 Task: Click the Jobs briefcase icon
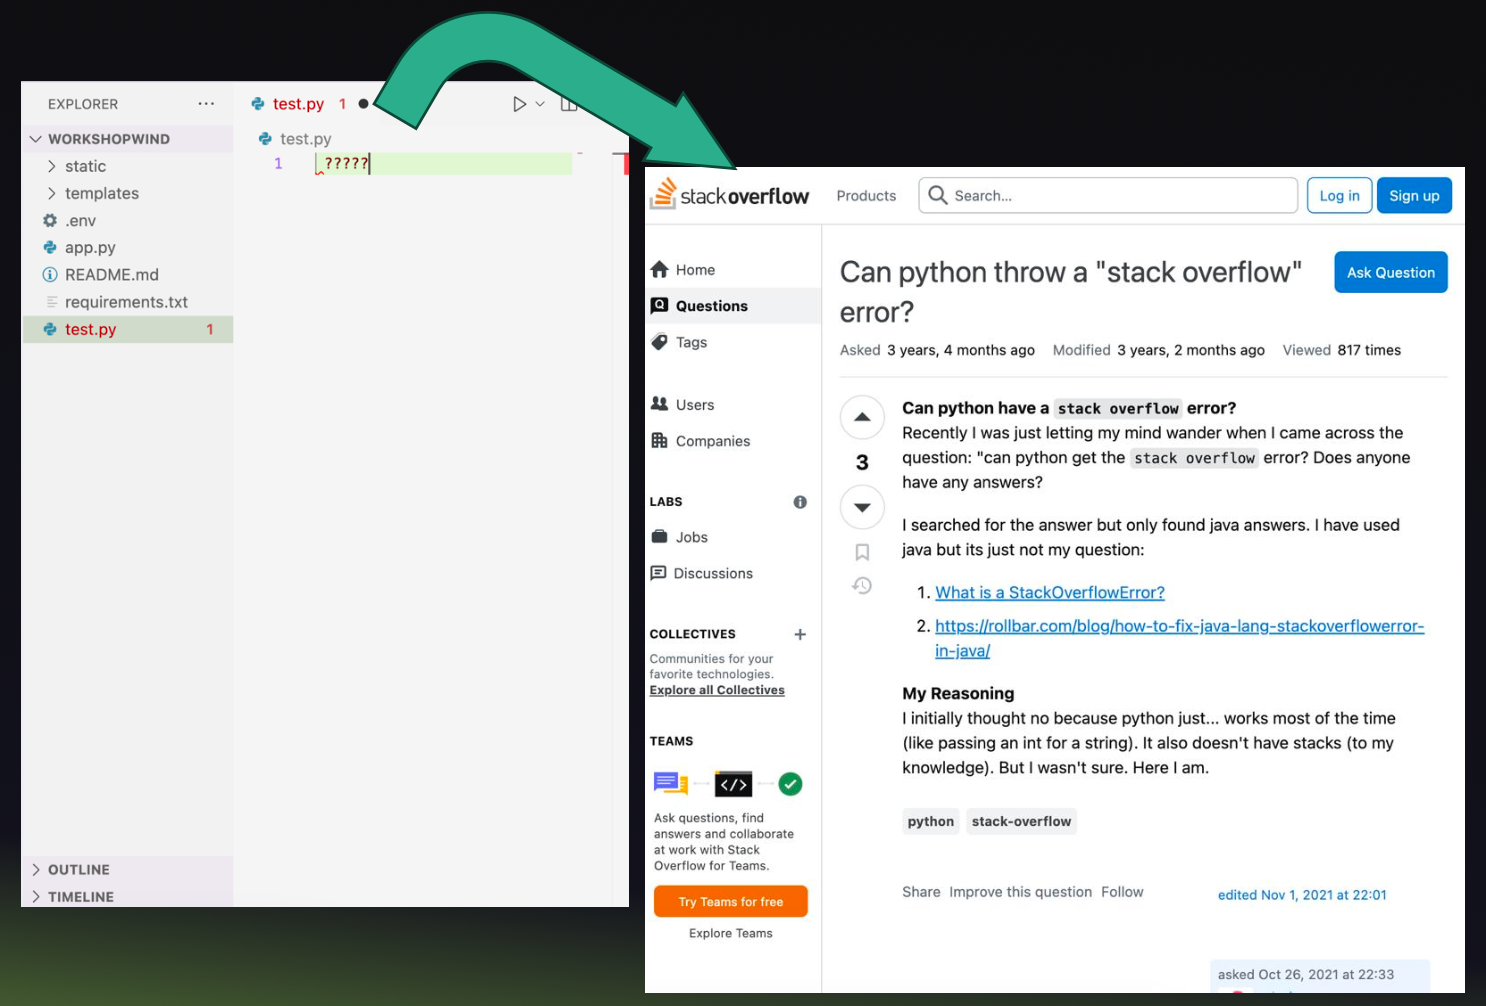[659, 536]
